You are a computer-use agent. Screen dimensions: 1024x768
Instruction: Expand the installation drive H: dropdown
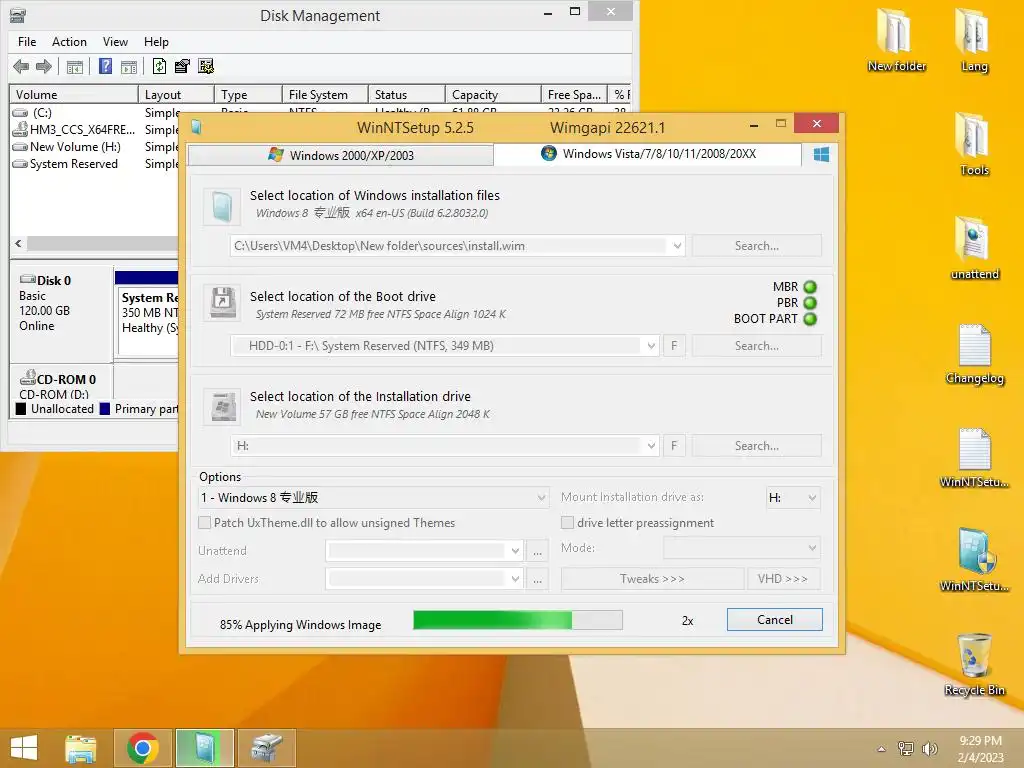(x=651, y=446)
